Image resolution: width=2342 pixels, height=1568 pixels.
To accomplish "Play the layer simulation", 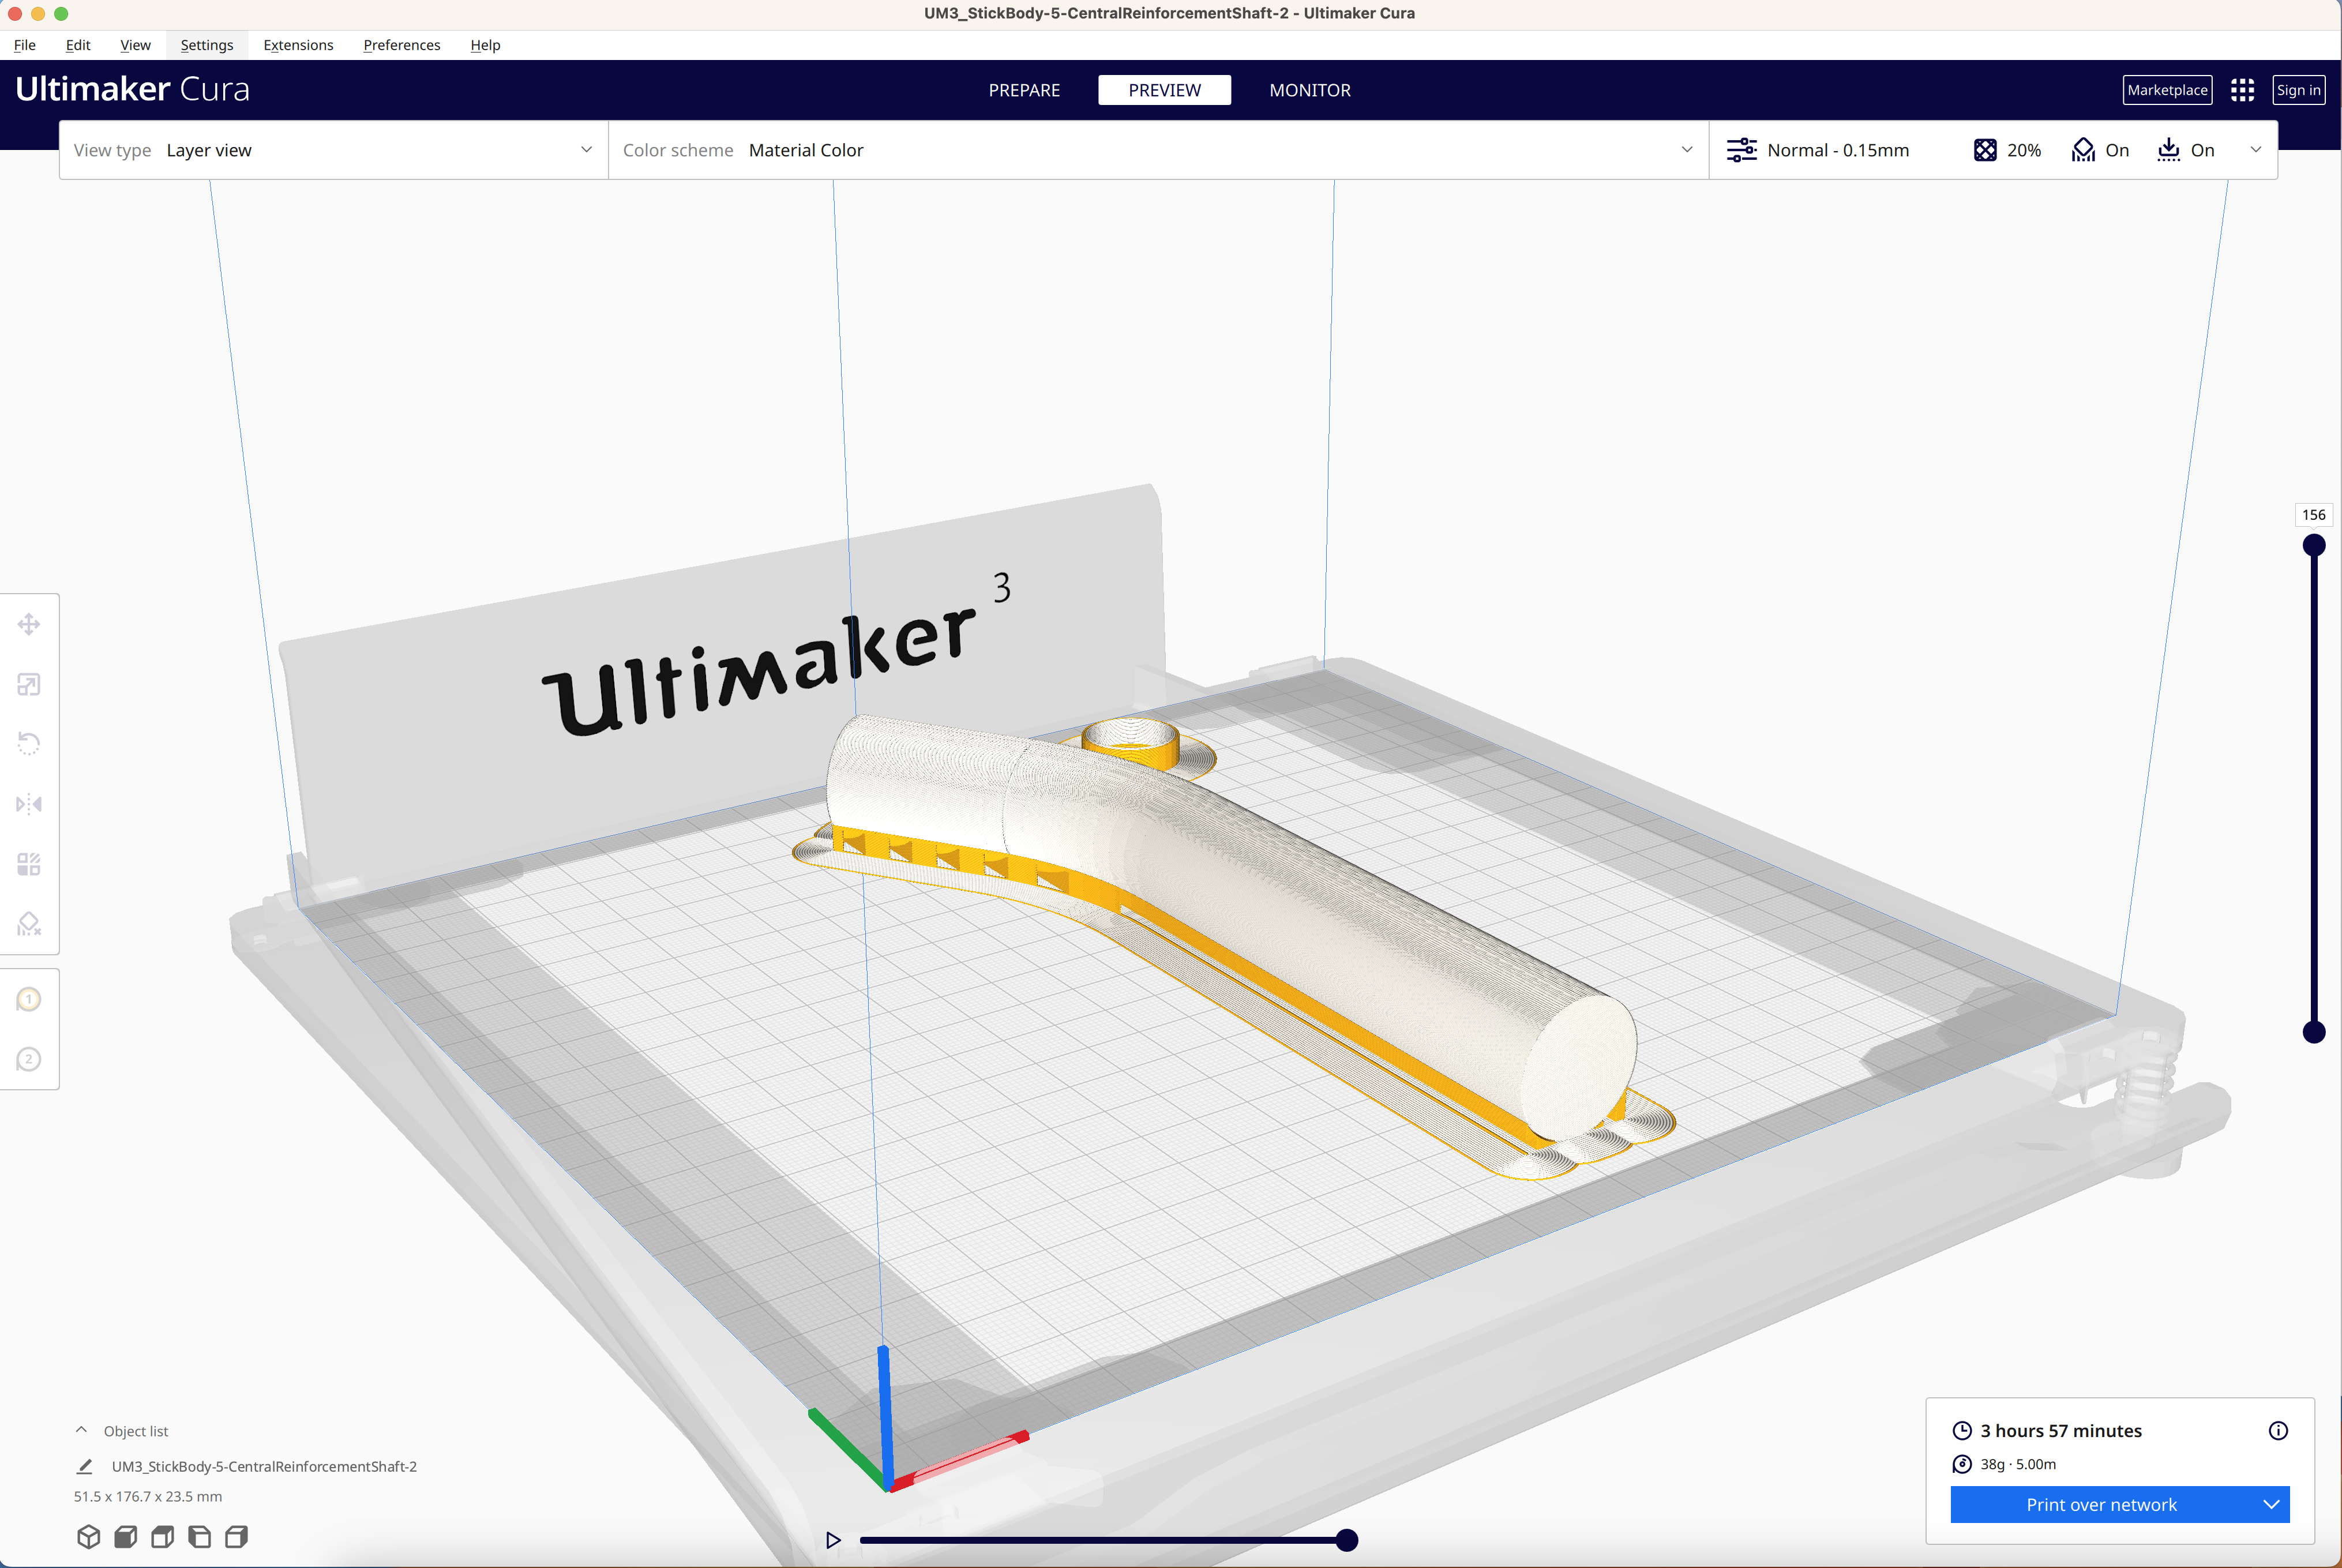I will tap(833, 1540).
